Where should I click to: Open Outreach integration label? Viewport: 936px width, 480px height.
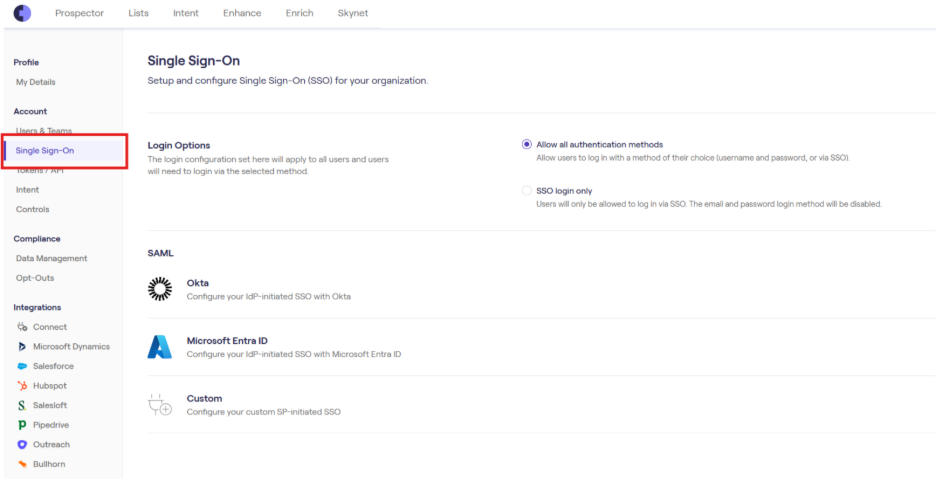(51, 445)
